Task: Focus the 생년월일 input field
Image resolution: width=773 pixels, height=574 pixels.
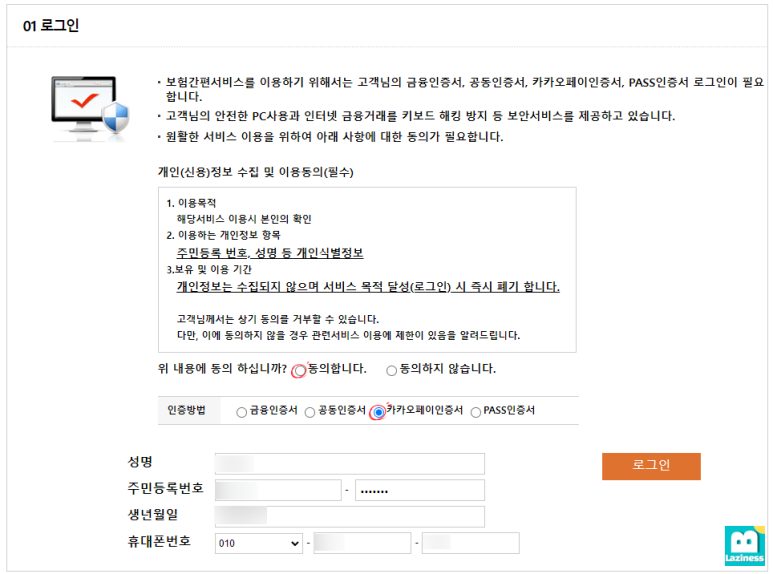Action: 350,516
